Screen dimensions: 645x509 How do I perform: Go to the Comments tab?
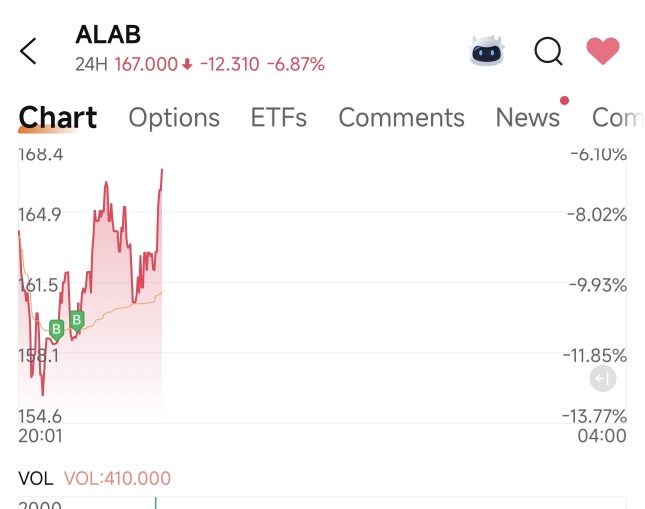click(401, 118)
